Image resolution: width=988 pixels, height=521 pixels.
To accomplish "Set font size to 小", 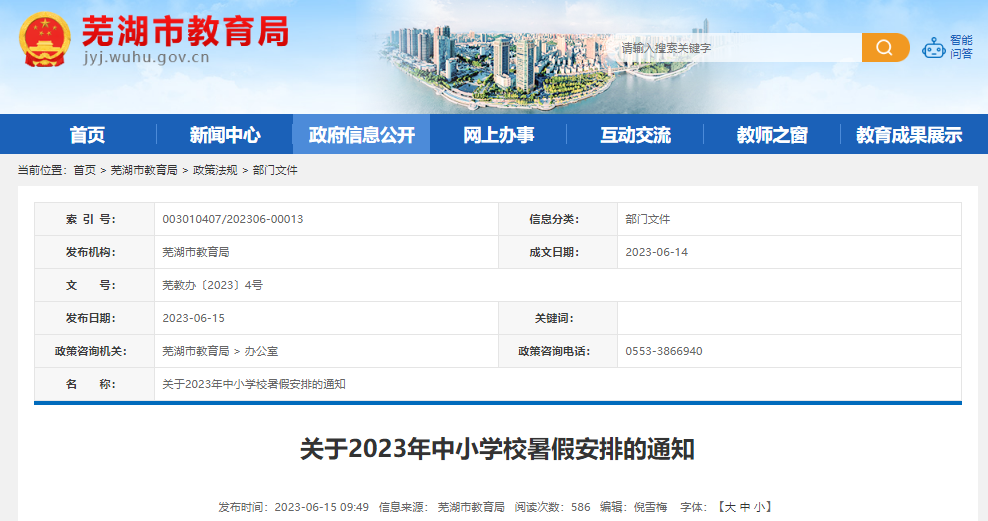I will 759,507.
